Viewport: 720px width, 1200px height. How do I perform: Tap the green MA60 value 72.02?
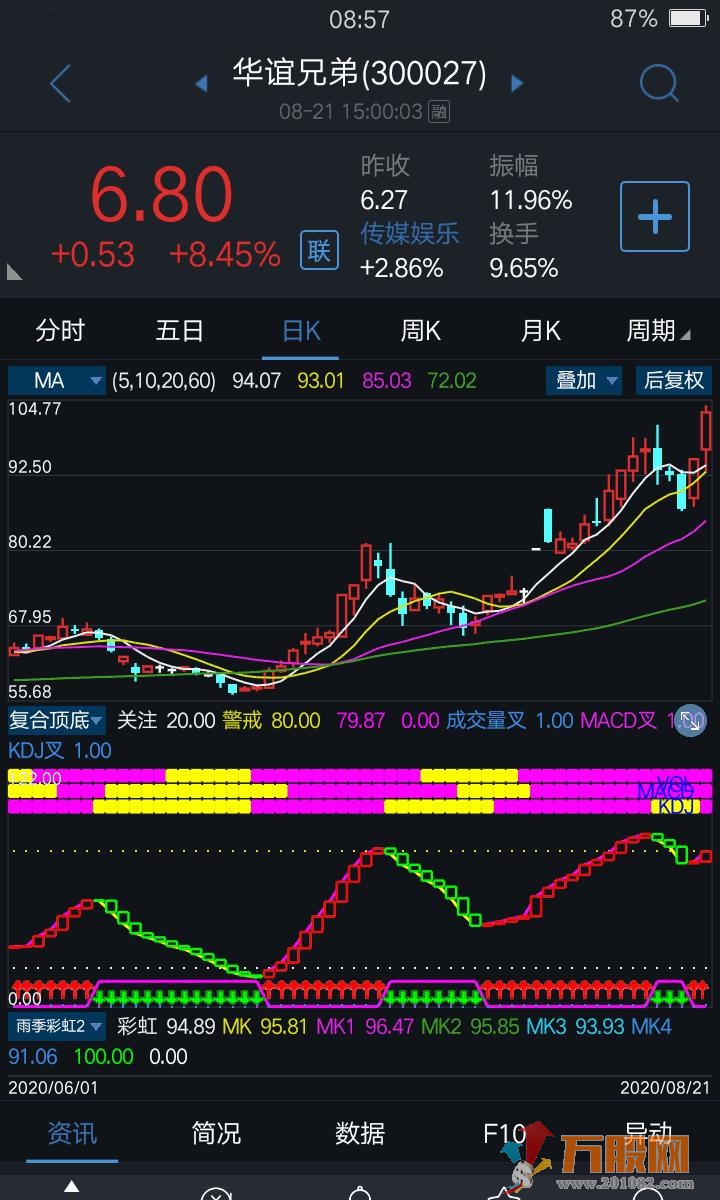coord(452,381)
